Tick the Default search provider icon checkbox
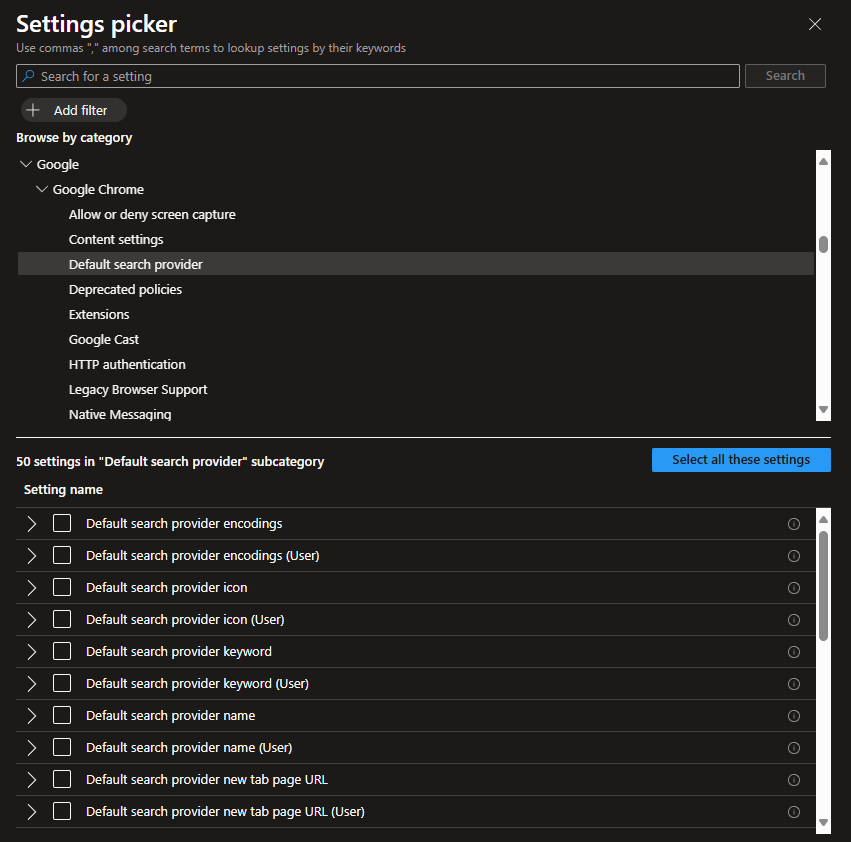Screen dimensions: 851x842 (62, 587)
